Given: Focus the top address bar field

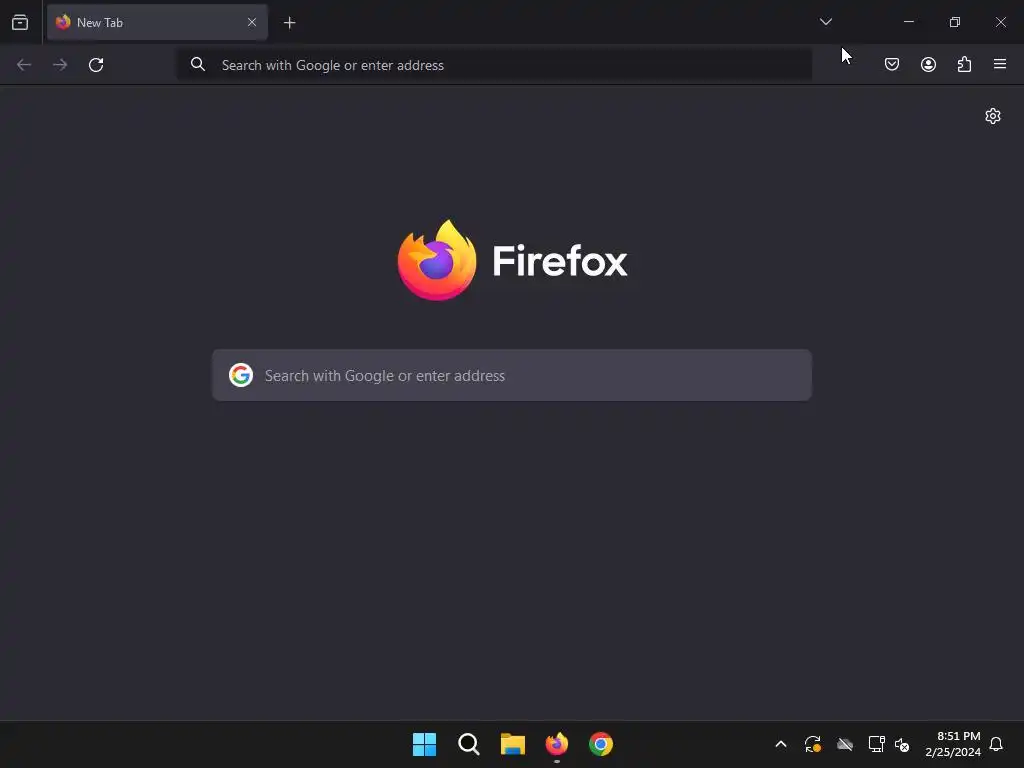Looking at the screenshot, I should [x=494, y=65].
